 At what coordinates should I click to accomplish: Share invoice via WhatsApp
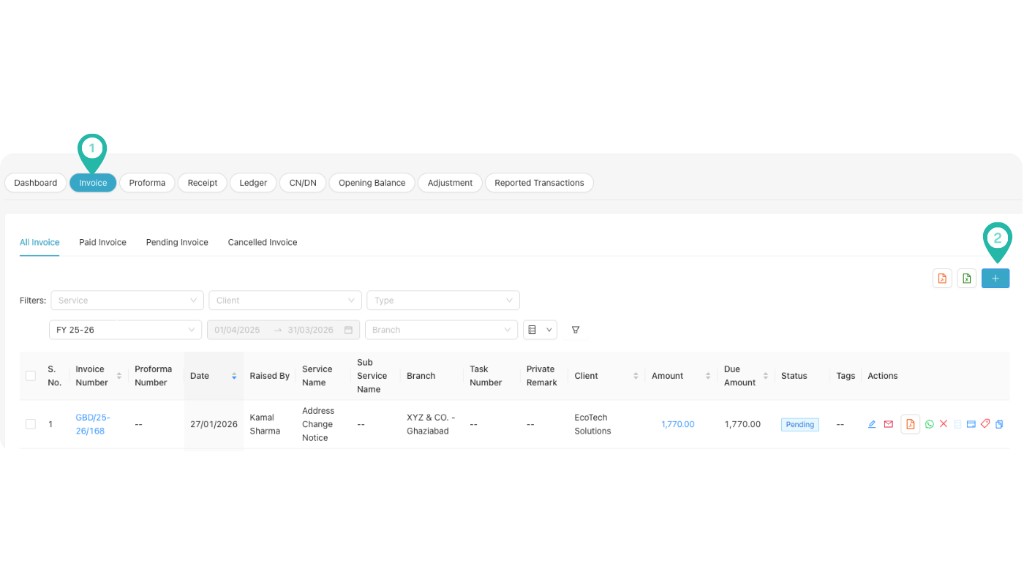pos(929,423)
